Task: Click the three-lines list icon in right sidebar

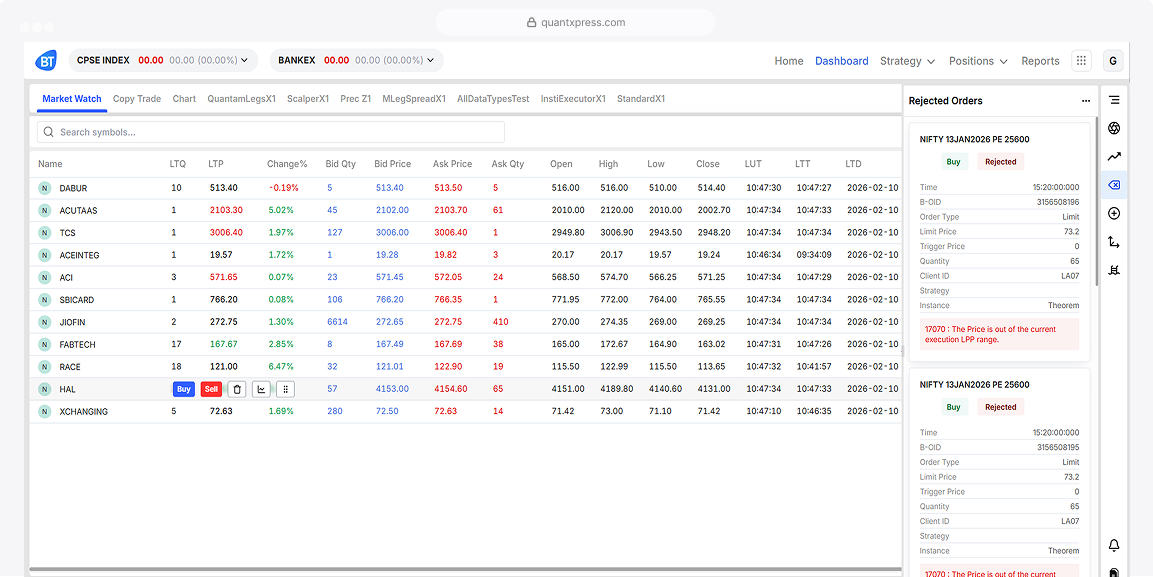Action: (1114, 99)
